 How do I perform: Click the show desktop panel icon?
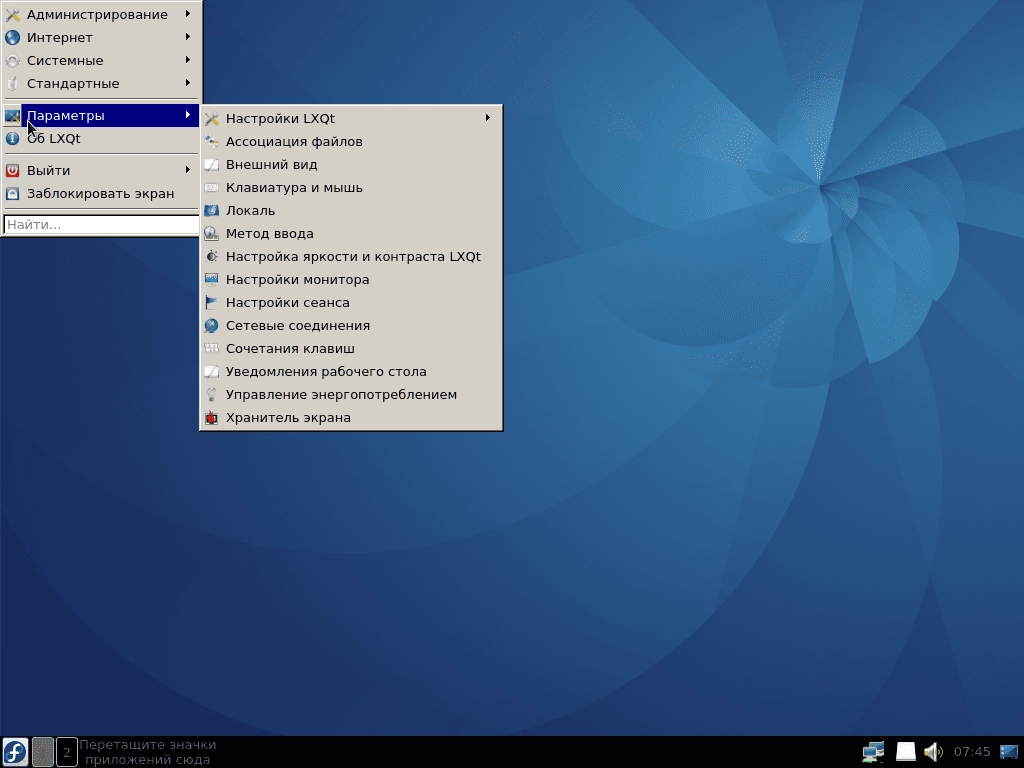pyautogui.click(x=1009, y=752)
